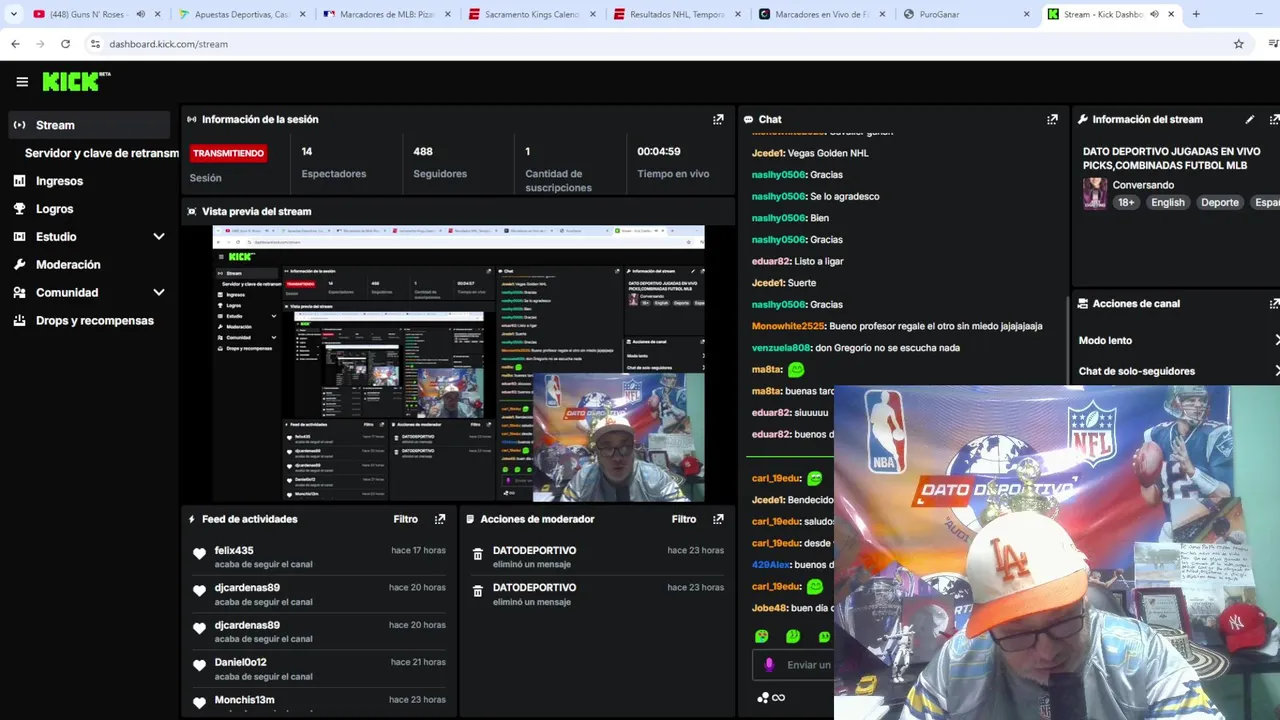Screen dimensions: 1280x720
Task: Edit stream info with the pencil icon
Action: (1250, 119)
